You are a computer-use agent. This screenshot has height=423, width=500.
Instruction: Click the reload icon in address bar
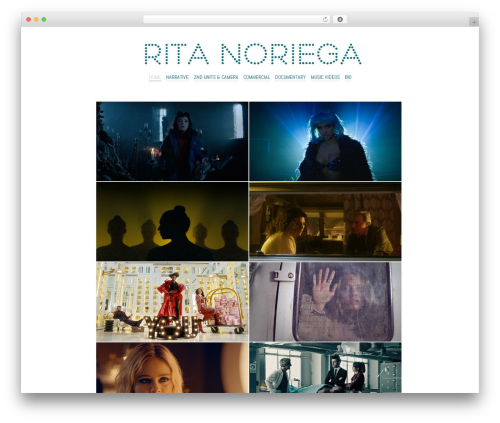point(325,19)
